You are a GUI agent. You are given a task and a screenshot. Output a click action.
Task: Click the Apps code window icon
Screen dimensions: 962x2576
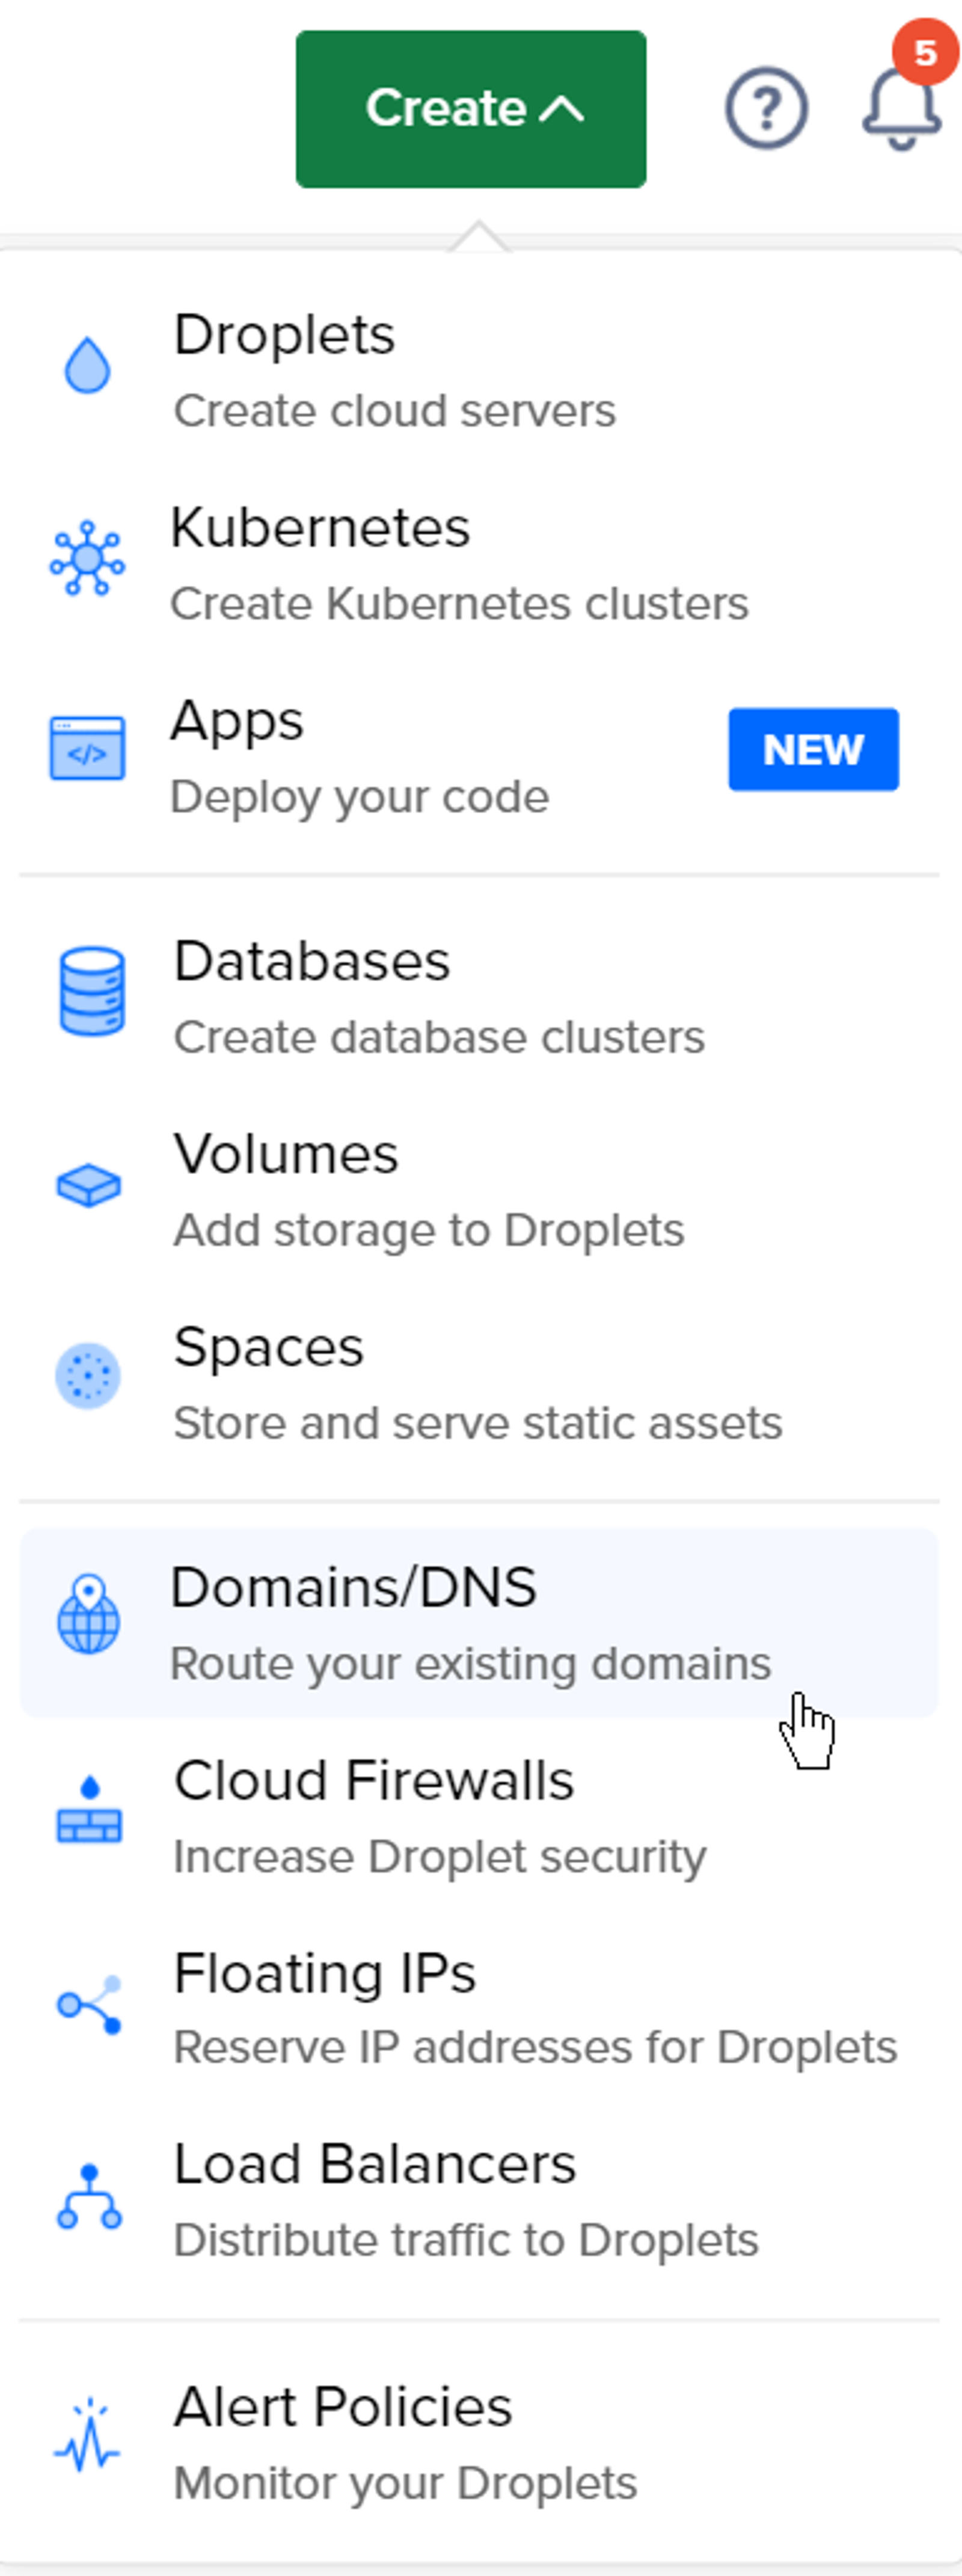(x=87, y=748)
